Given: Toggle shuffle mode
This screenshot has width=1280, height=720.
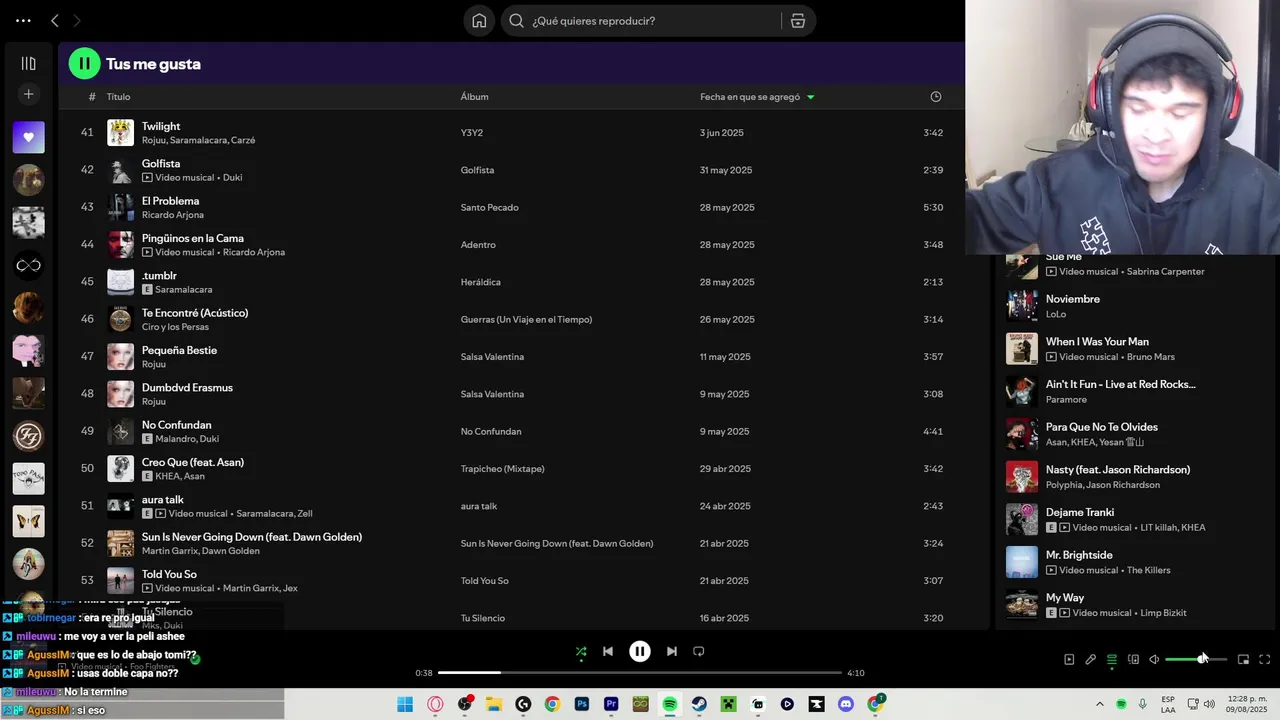Looking at the screenshot, I should (581, 651).
